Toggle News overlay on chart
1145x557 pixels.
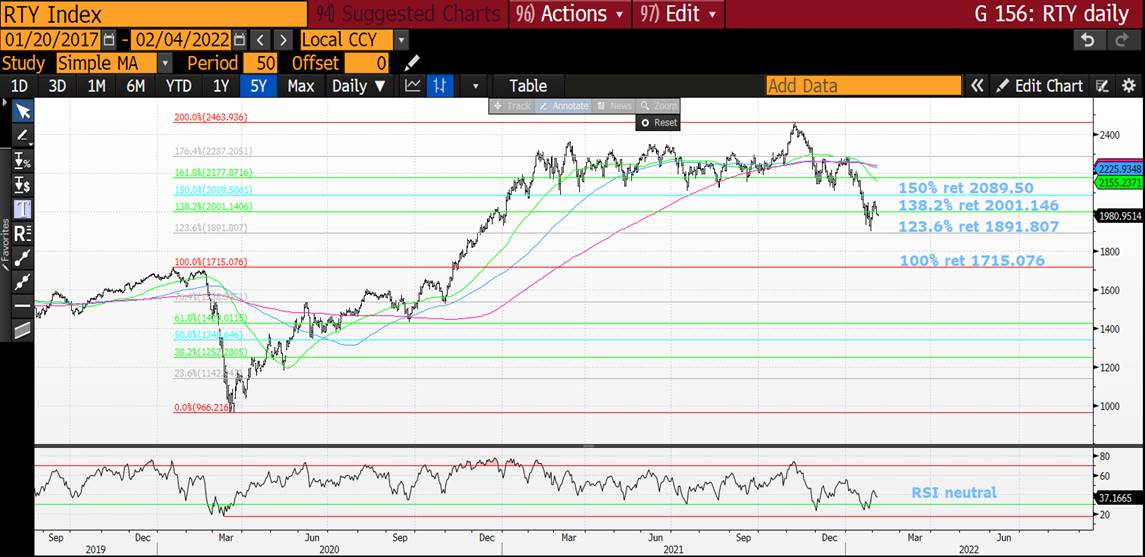613,106
